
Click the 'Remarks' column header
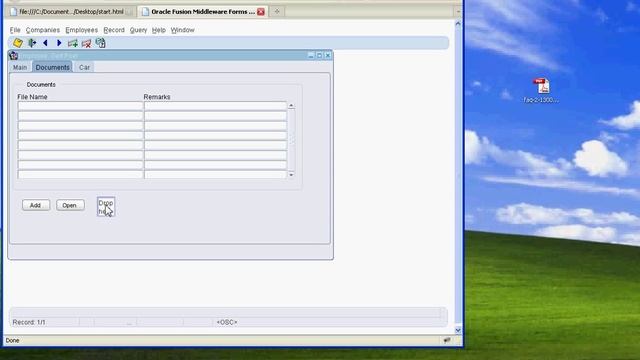click(157, 97)
